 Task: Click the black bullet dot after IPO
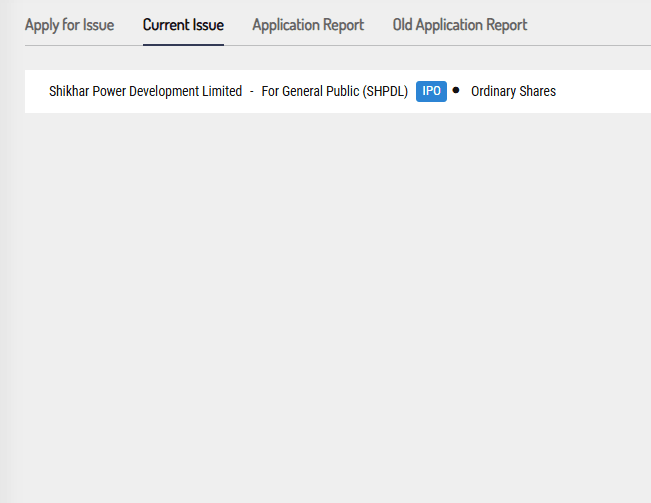pyautogui.click(x=456, y=90)
